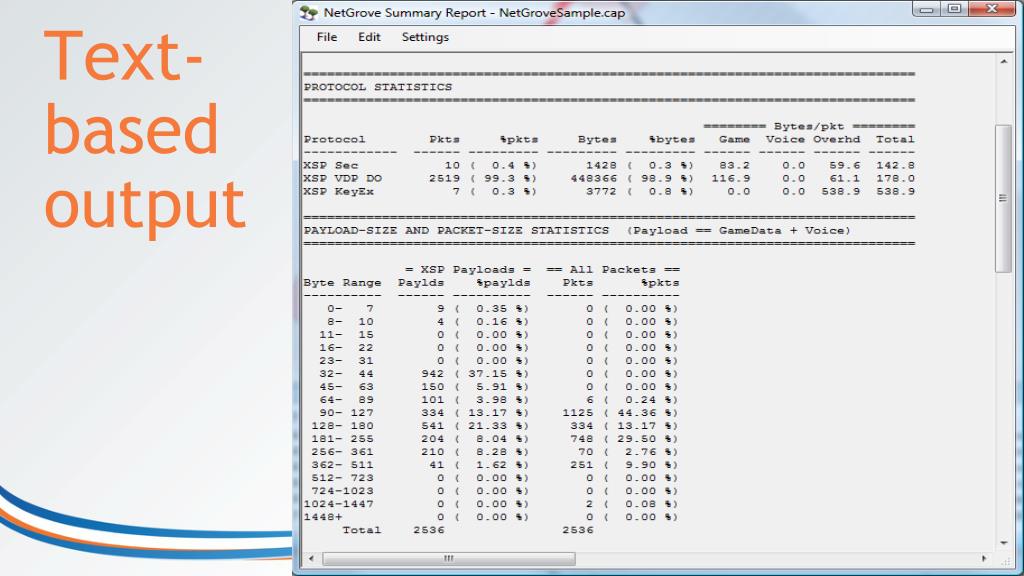Image resolution: width=1024 pixels, height=576 pixels.
Task: Close the NetGrove Summary Report window
Action: [992, 9]
